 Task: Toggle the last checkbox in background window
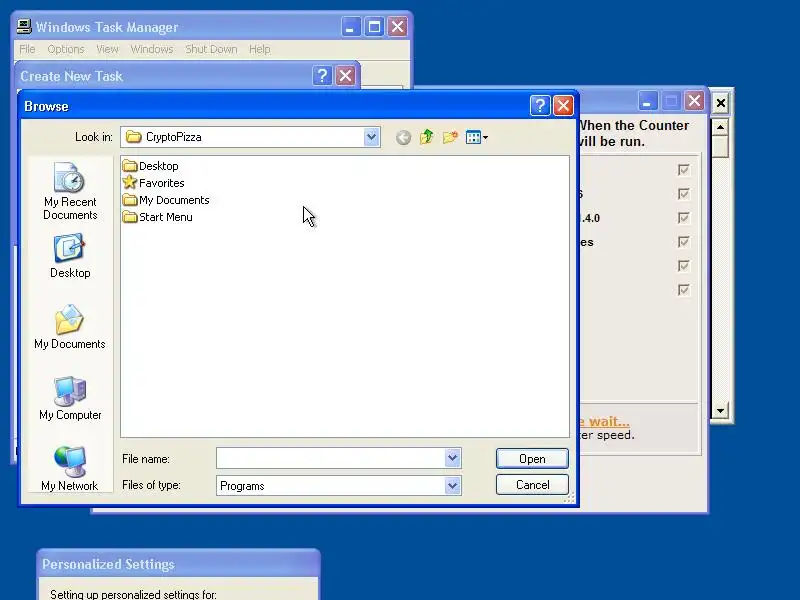click(684, 290)
